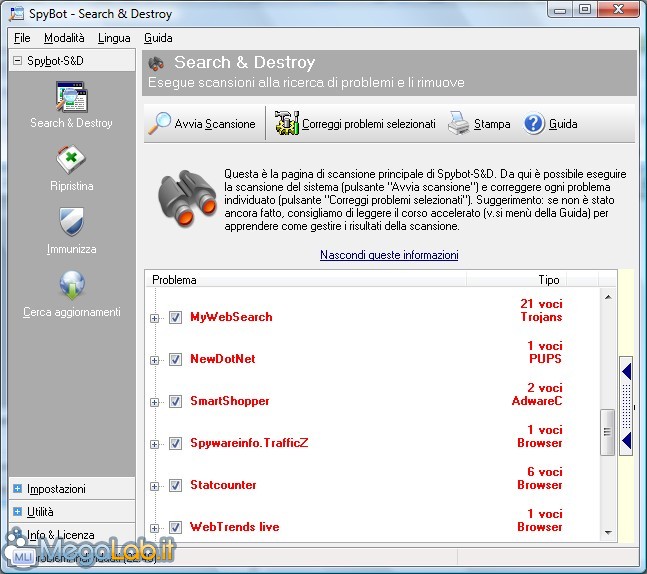Open Search & Destroy sidebar icon
Screen dimensions: 647x574
tap(72, 97)
